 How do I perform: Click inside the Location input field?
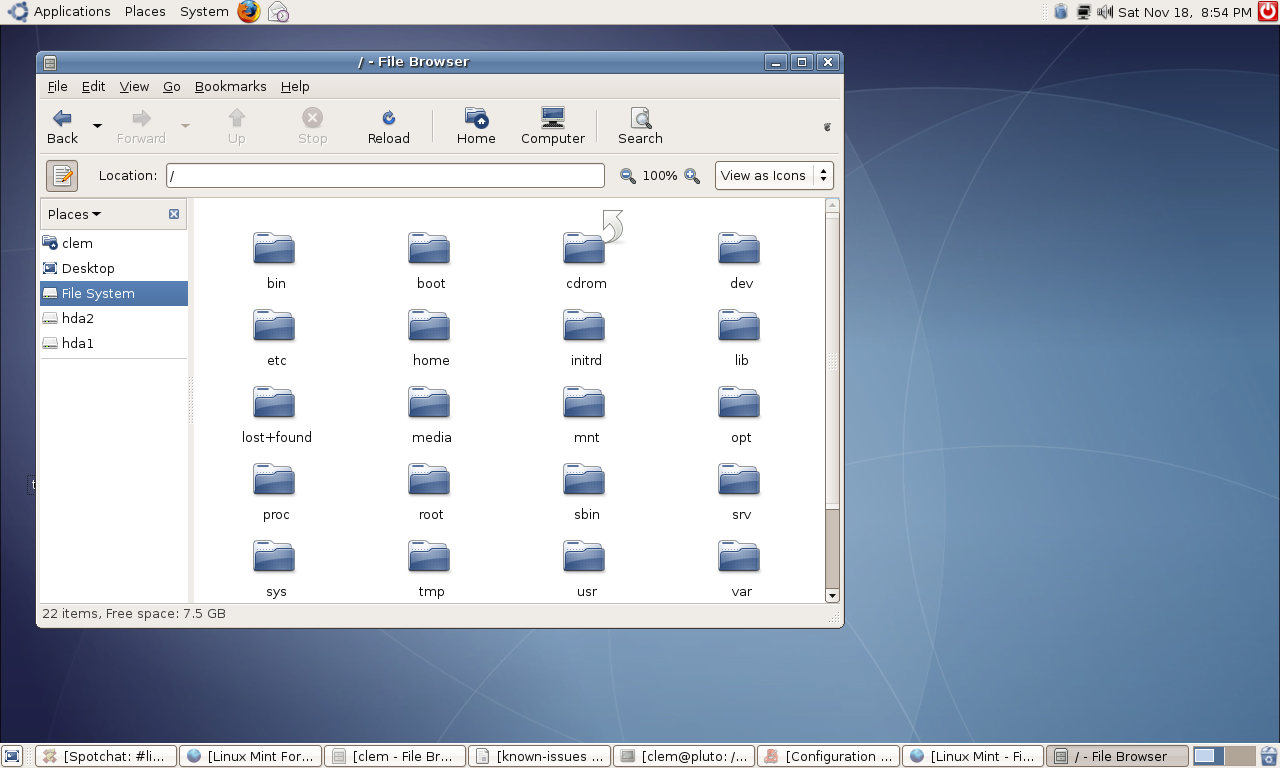click(385, 175)
